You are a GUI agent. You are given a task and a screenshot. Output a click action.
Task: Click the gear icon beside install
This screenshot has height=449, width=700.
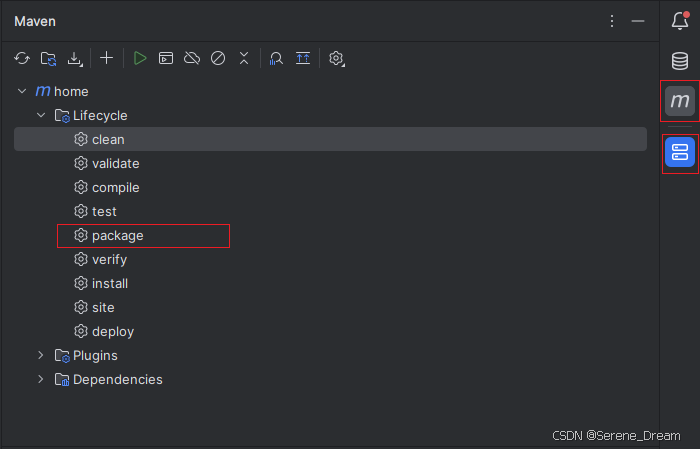81,283
